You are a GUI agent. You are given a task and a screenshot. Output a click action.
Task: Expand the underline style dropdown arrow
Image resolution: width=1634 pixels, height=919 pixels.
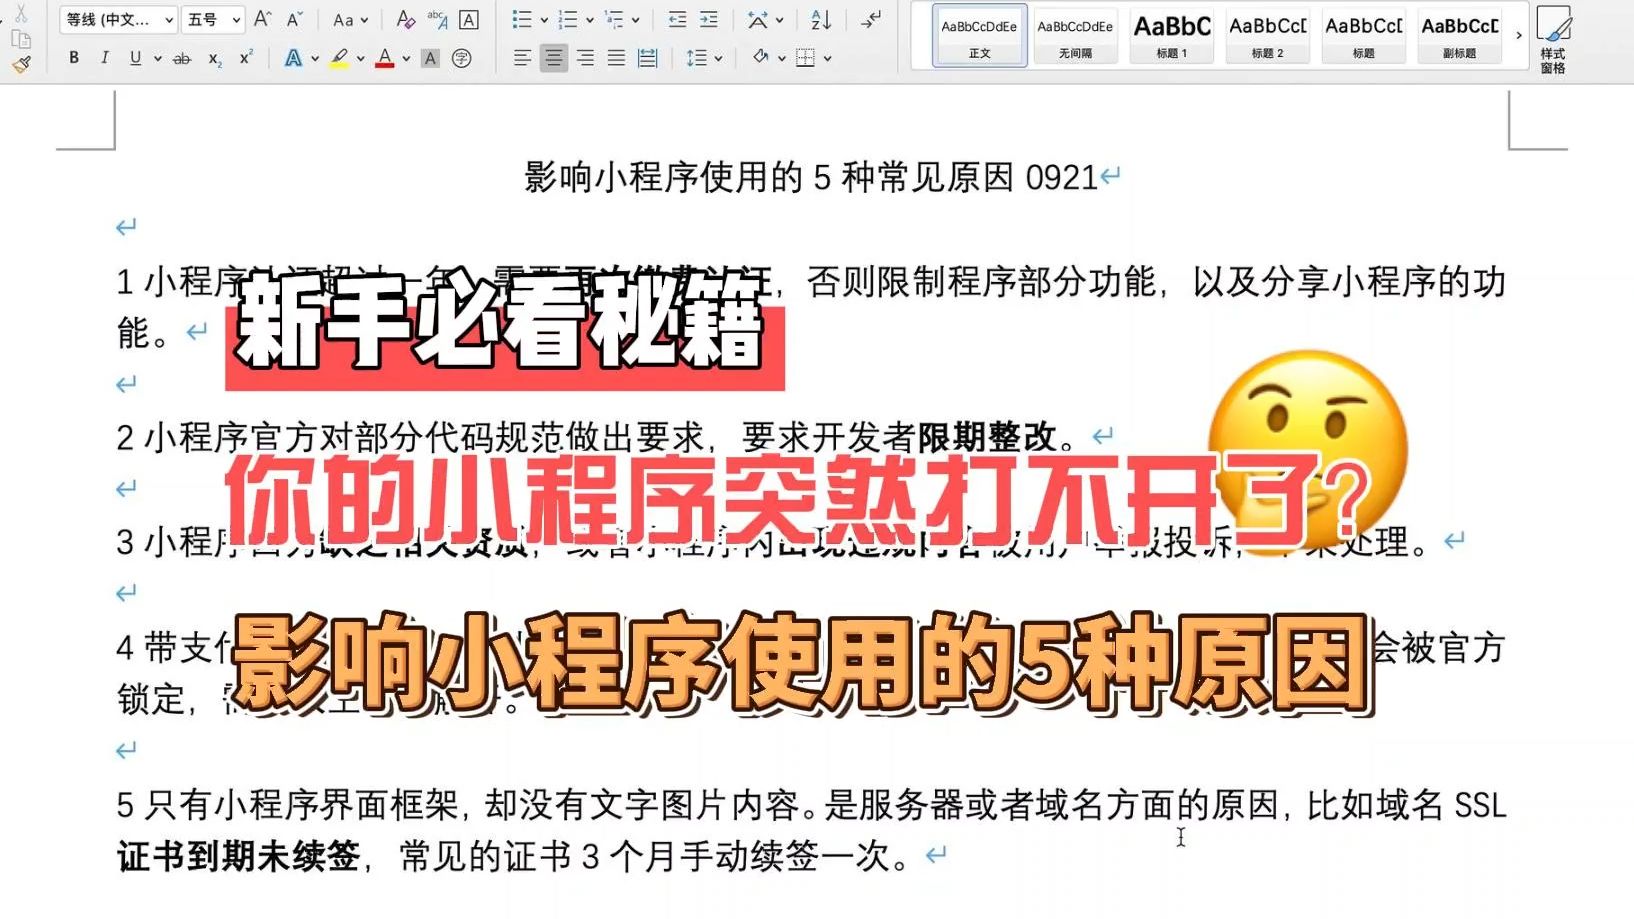coord(157,59)
